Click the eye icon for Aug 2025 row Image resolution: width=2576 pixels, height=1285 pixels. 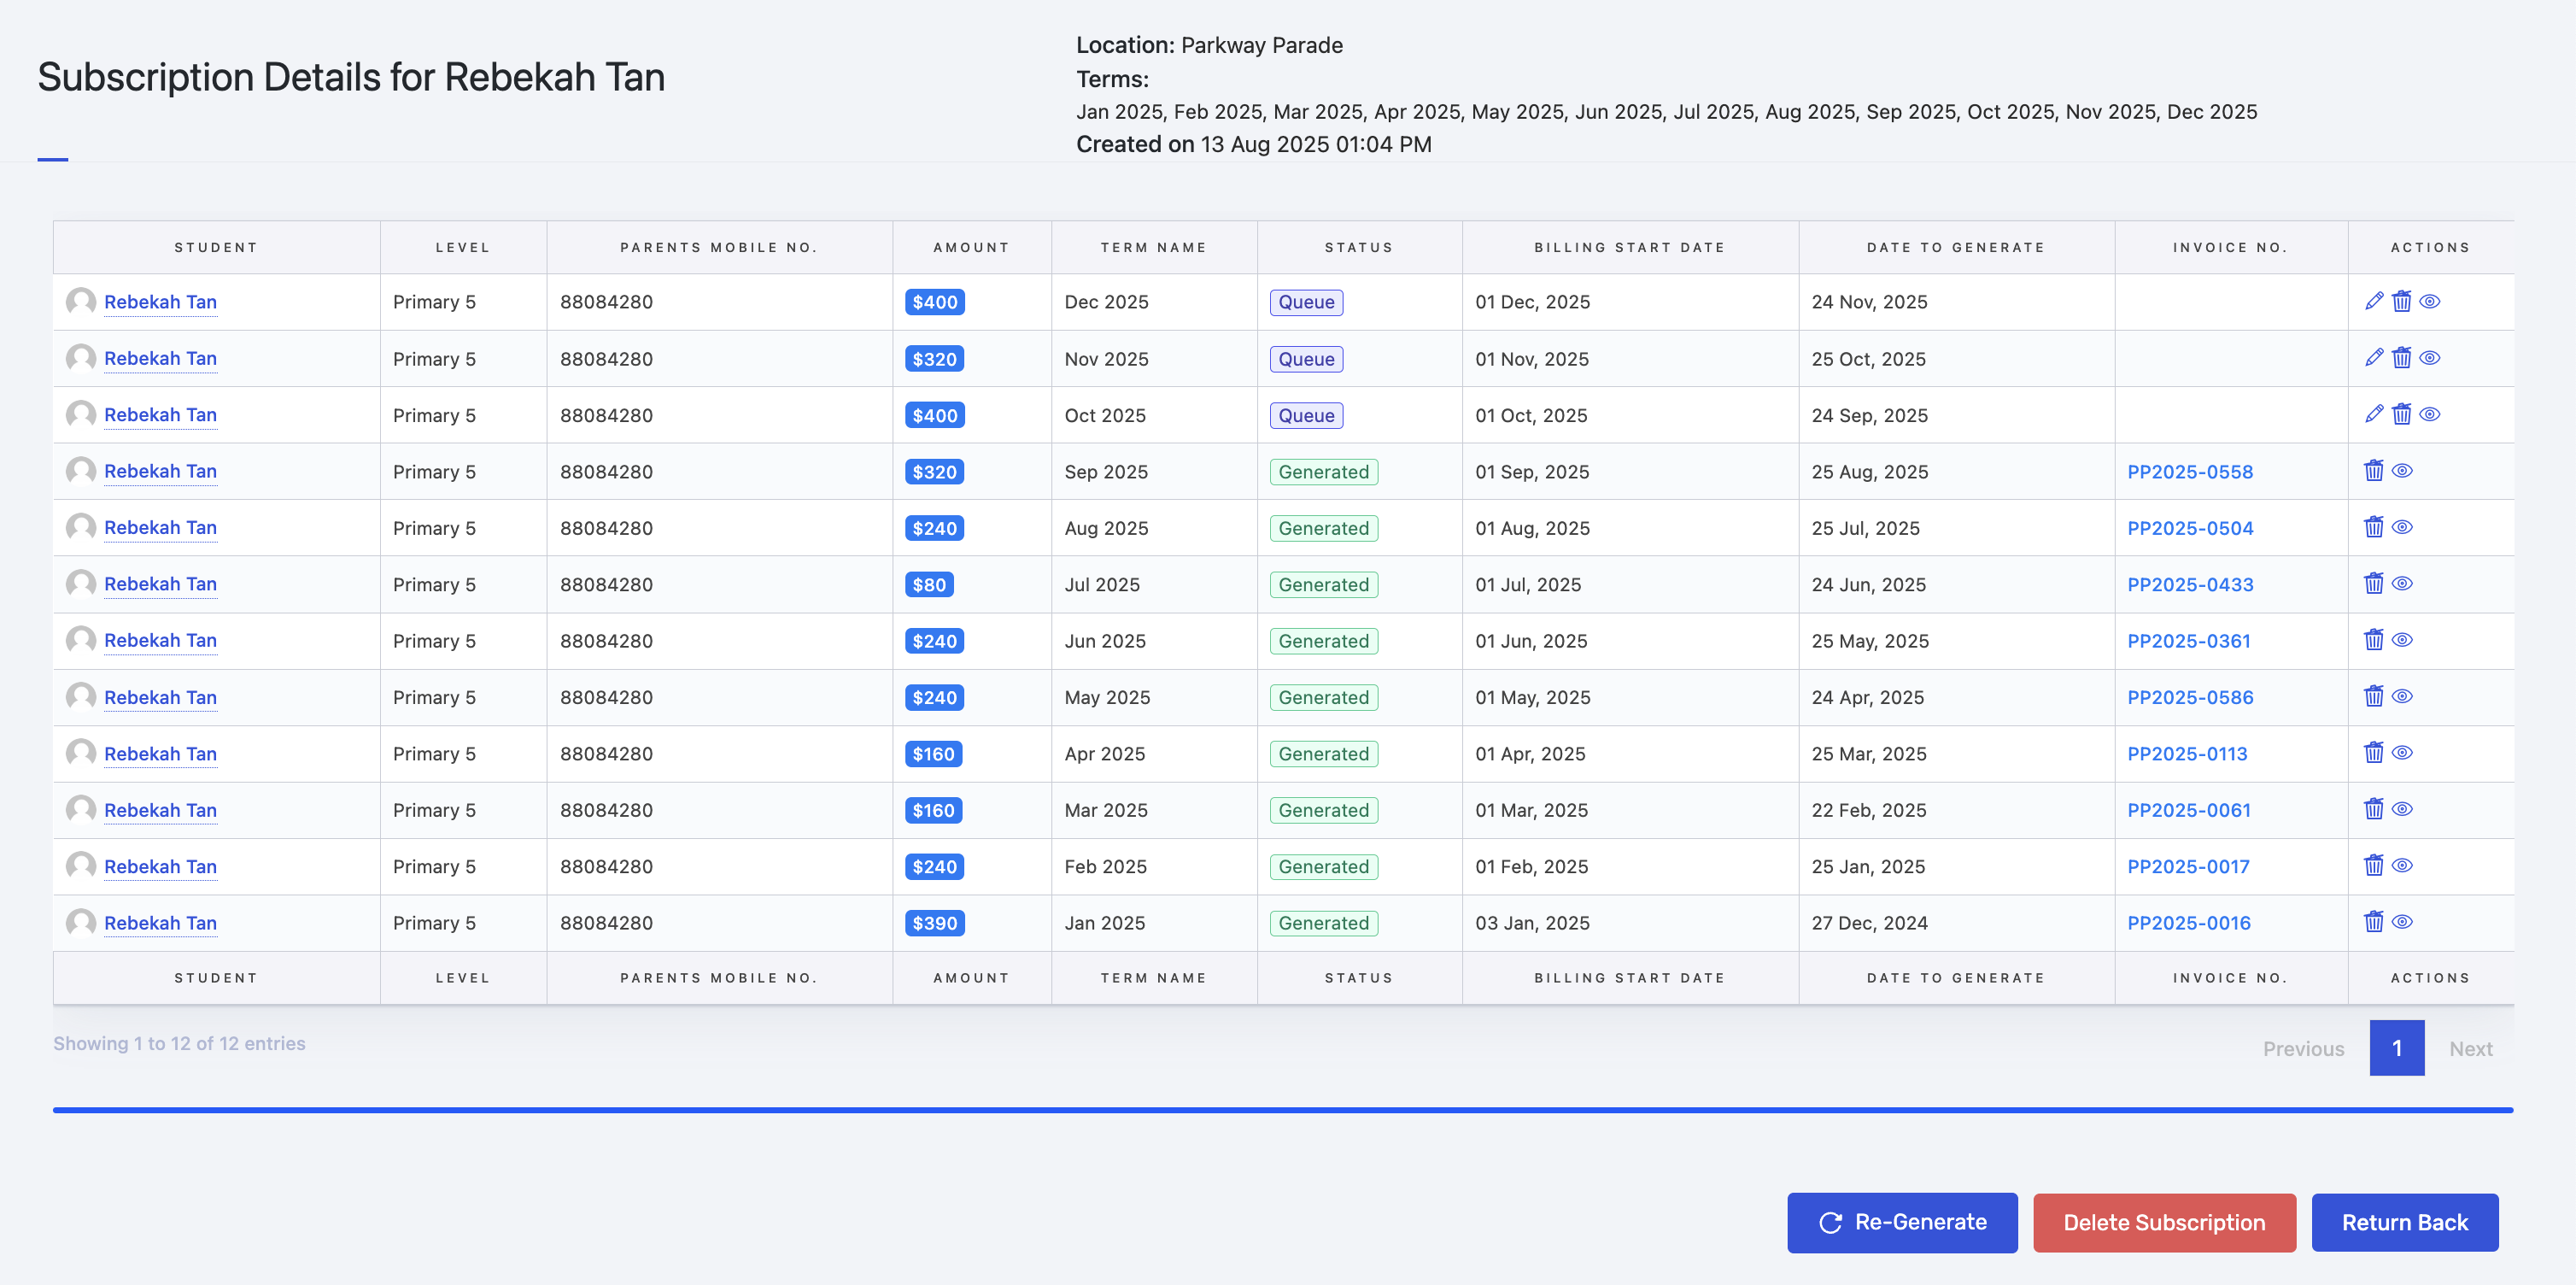pos(2402,527)
